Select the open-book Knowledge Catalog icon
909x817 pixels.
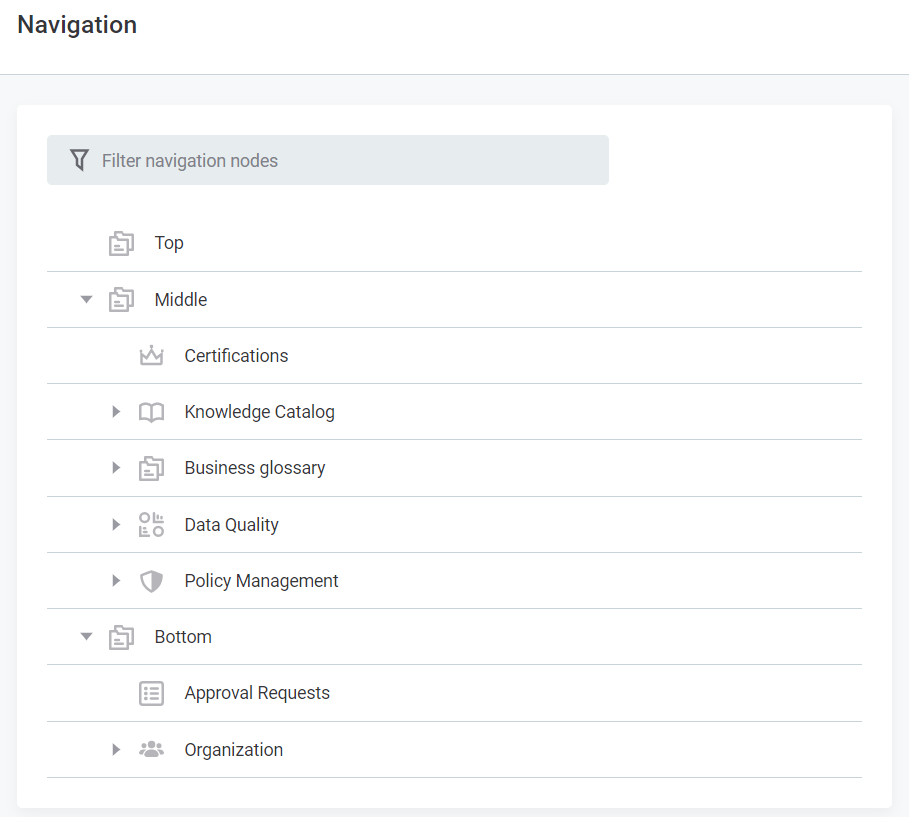click(151, 411)
